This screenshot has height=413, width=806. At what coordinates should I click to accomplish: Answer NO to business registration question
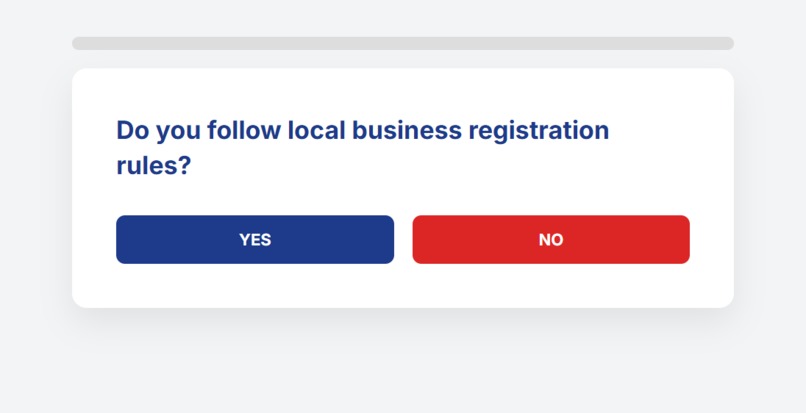(x=551, y=240)
